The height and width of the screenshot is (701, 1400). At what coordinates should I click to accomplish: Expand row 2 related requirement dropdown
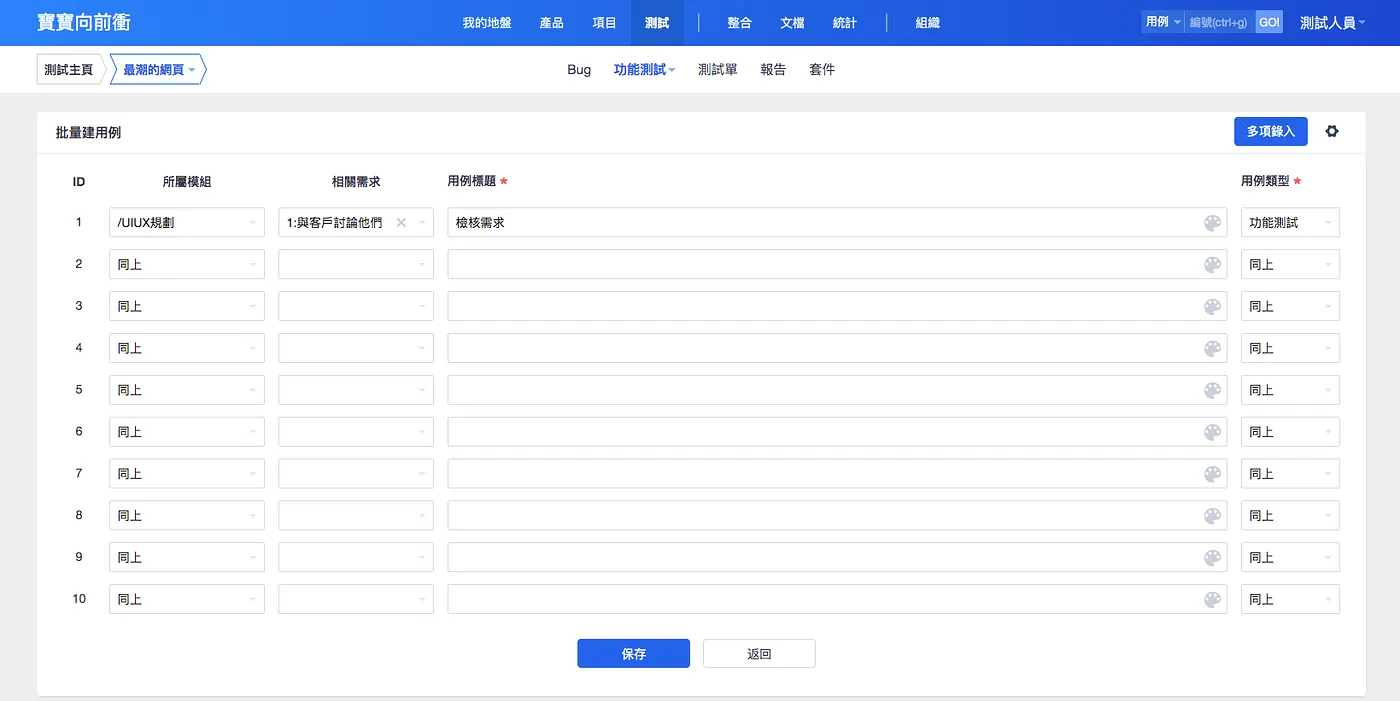[x=356, y=265]
